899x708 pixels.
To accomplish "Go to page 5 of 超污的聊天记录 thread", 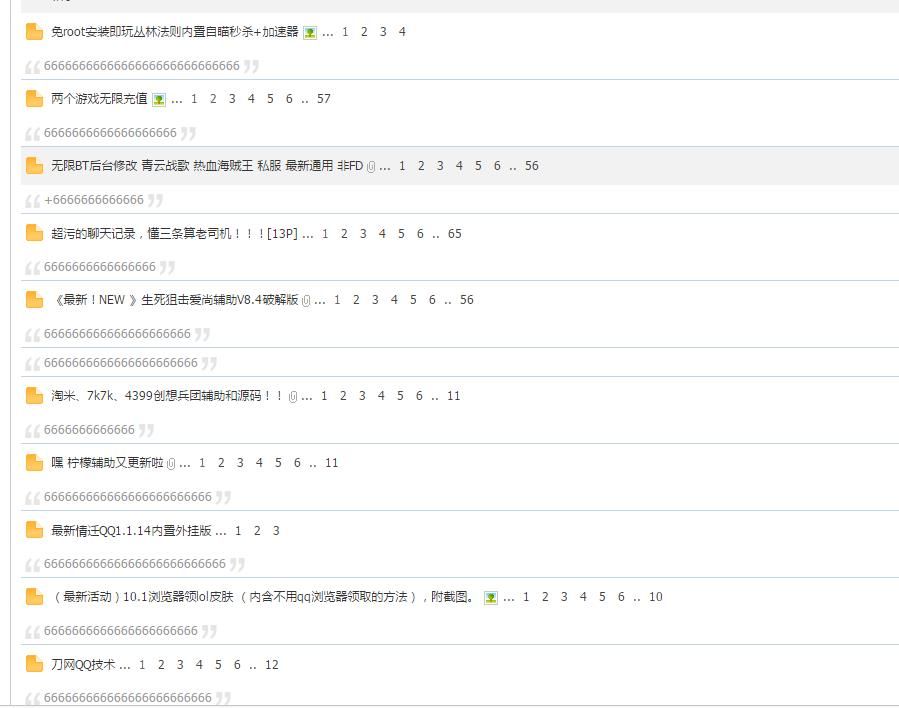I will (x=401, y=234).
